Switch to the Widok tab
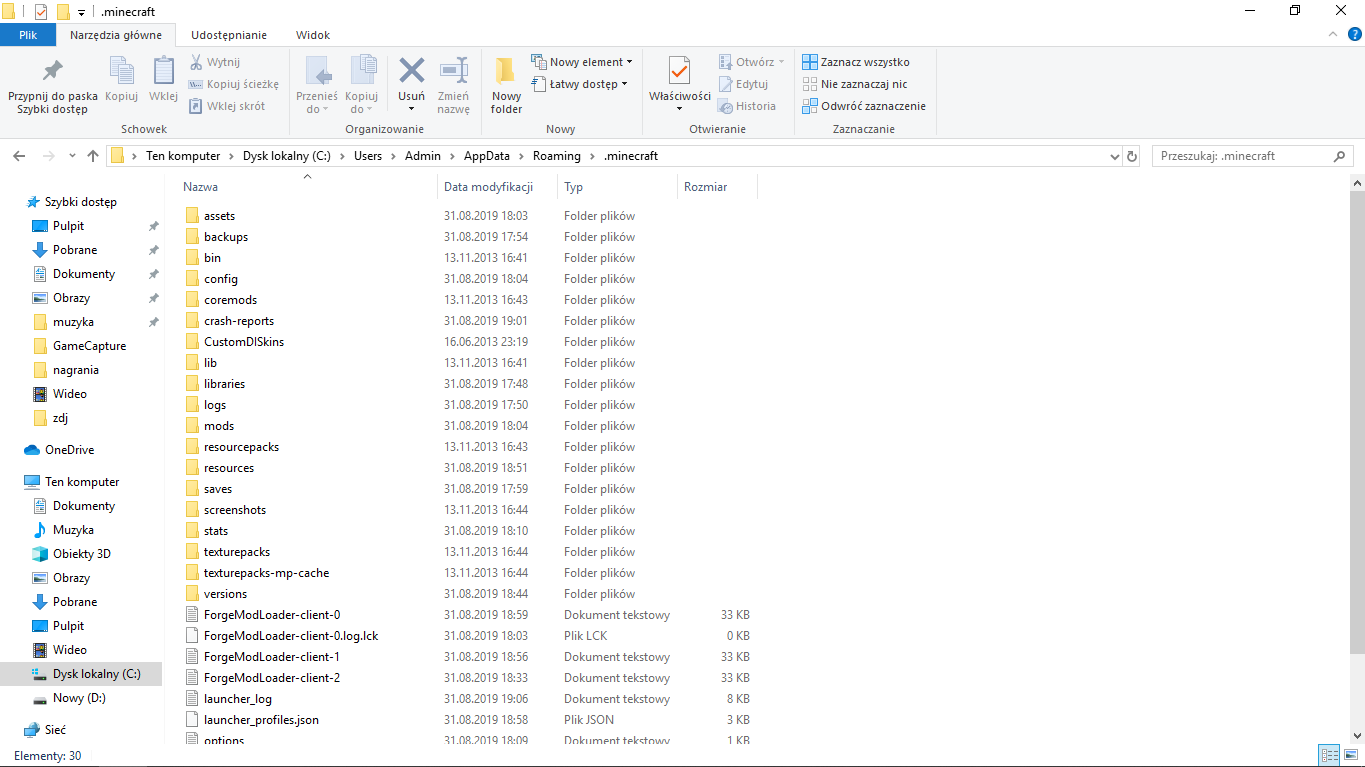The width and height of the screenshot is (1365, 767). pos(312,35)
